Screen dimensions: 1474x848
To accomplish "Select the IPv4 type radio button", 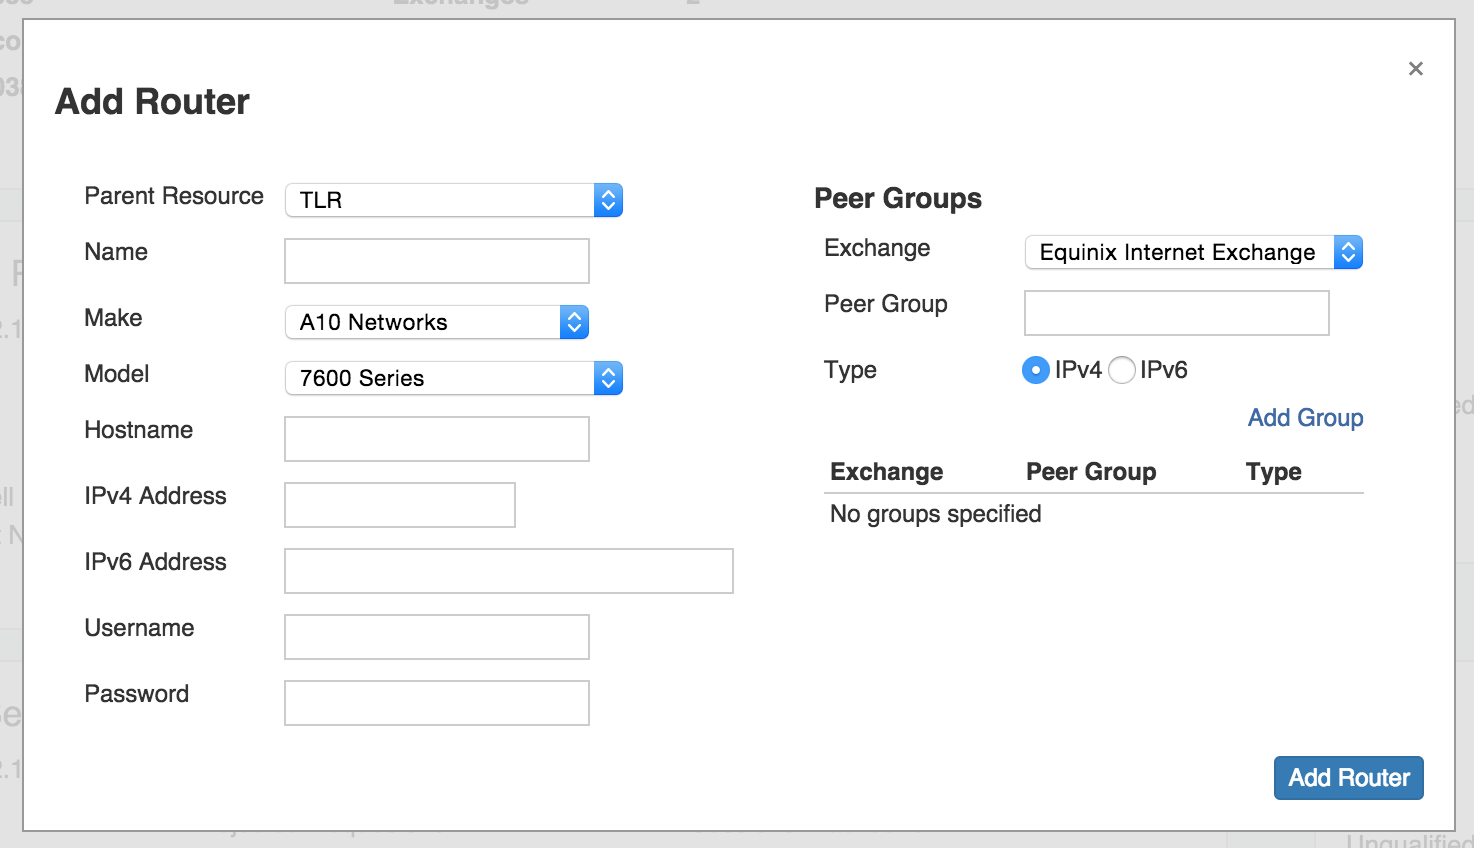I will tap(1036, 370).
